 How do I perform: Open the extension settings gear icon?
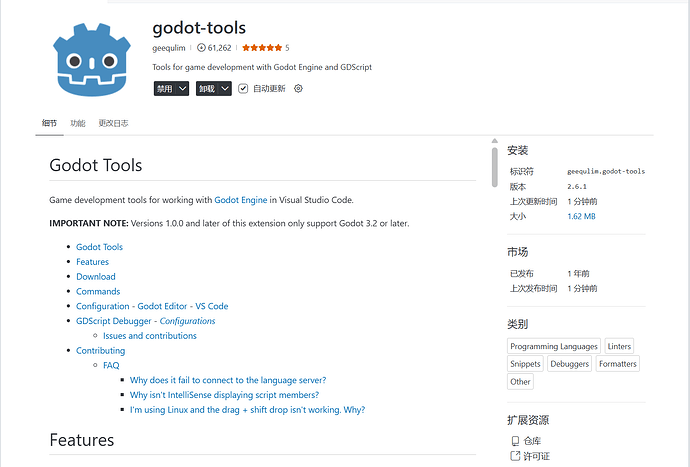coord(298,88)
